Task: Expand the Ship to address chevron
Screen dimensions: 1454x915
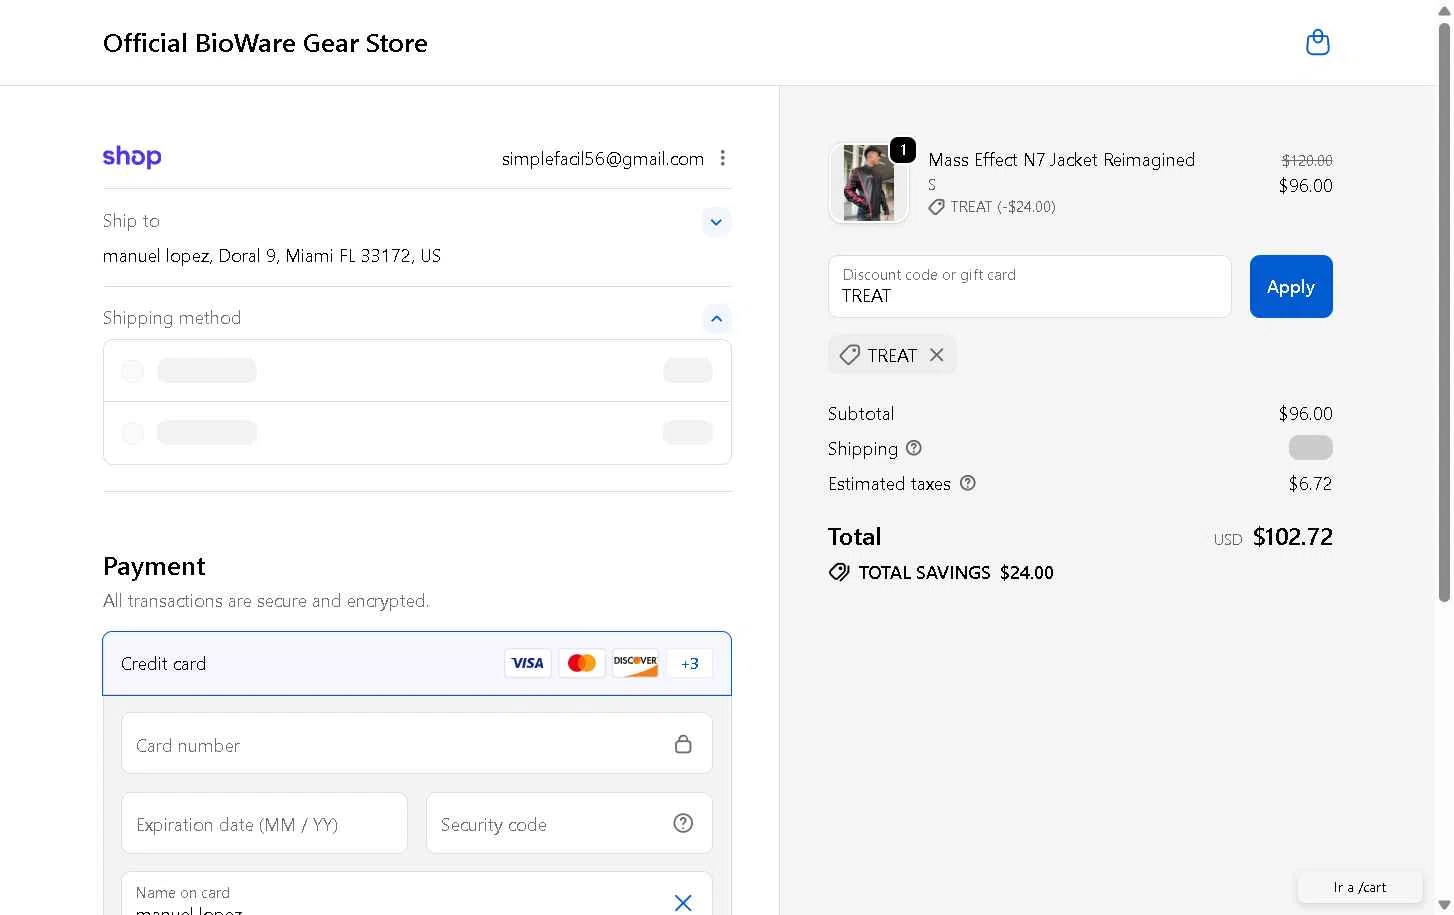Action: tap(716, 222)
